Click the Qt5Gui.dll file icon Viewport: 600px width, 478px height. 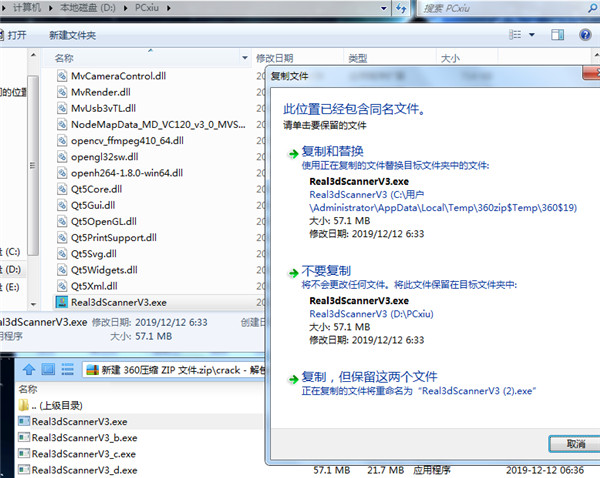tap(62, 205)
